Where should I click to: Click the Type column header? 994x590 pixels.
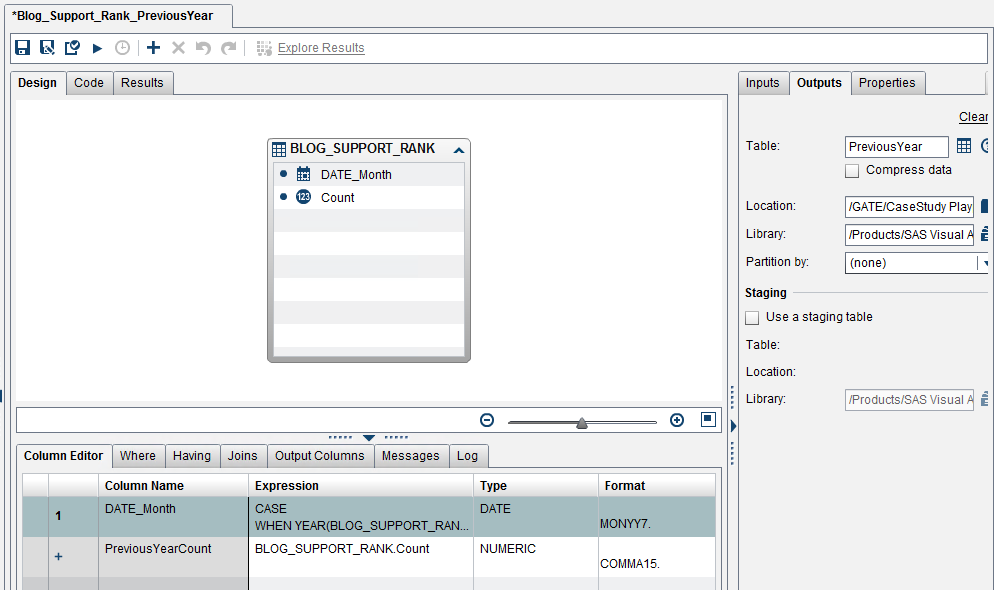click(x=536, y=485)
